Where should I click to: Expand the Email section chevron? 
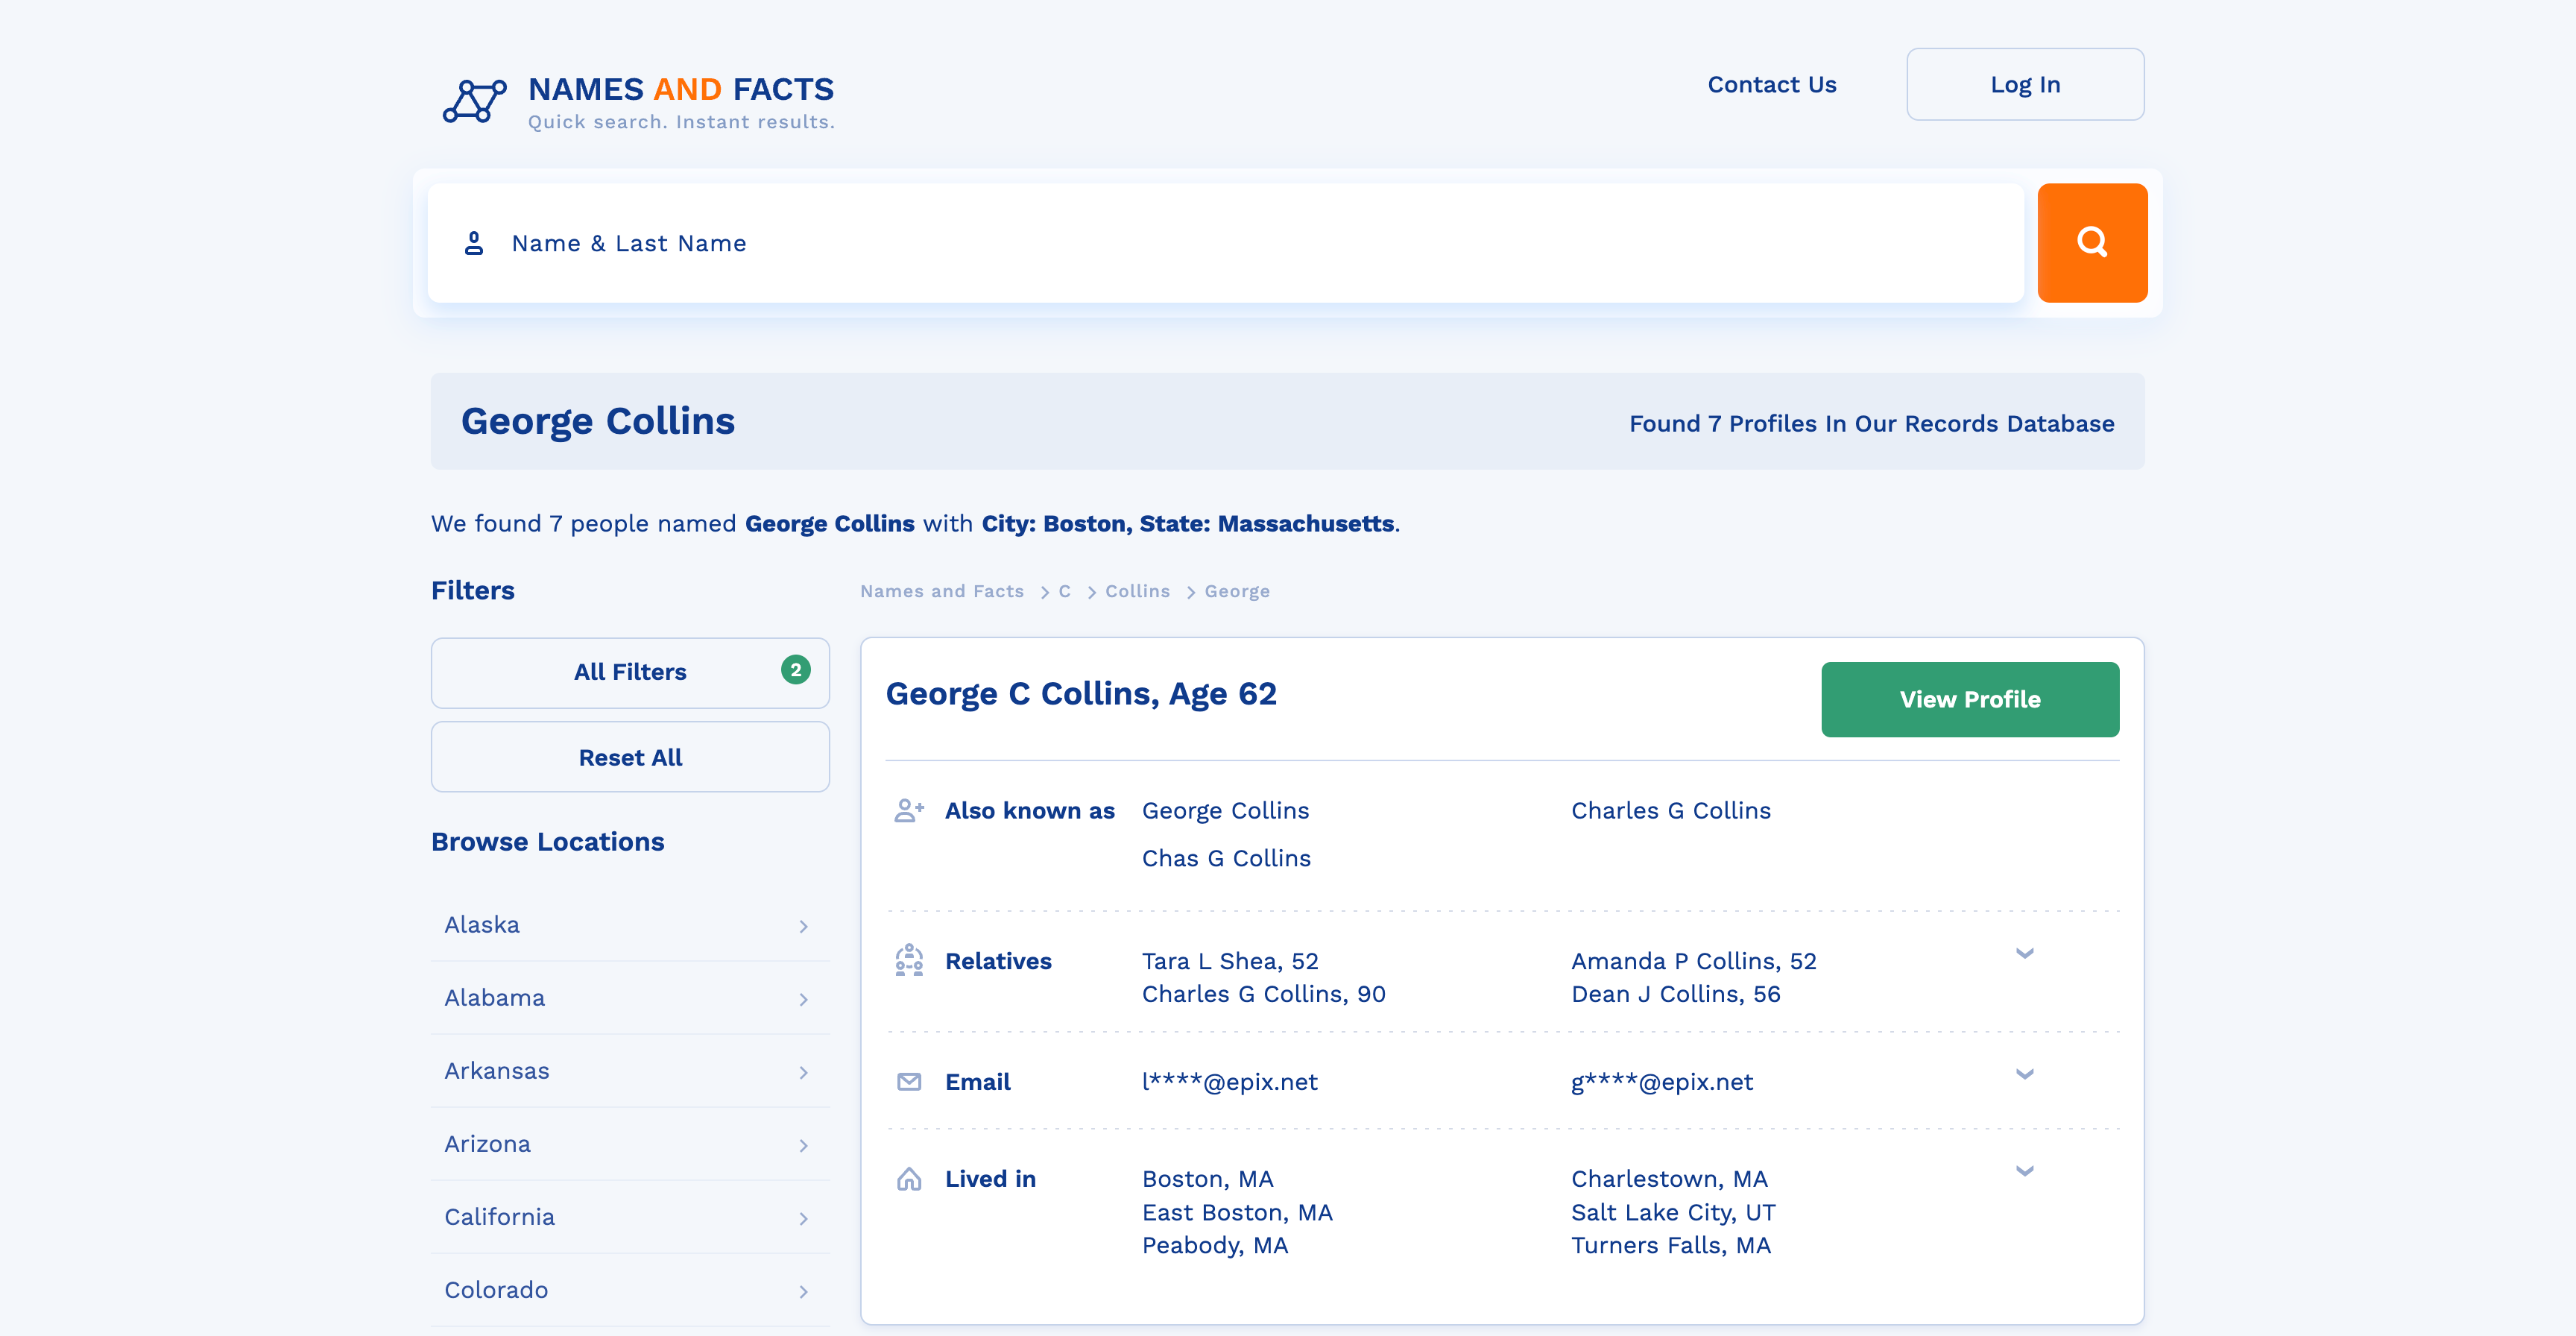2025,1074
